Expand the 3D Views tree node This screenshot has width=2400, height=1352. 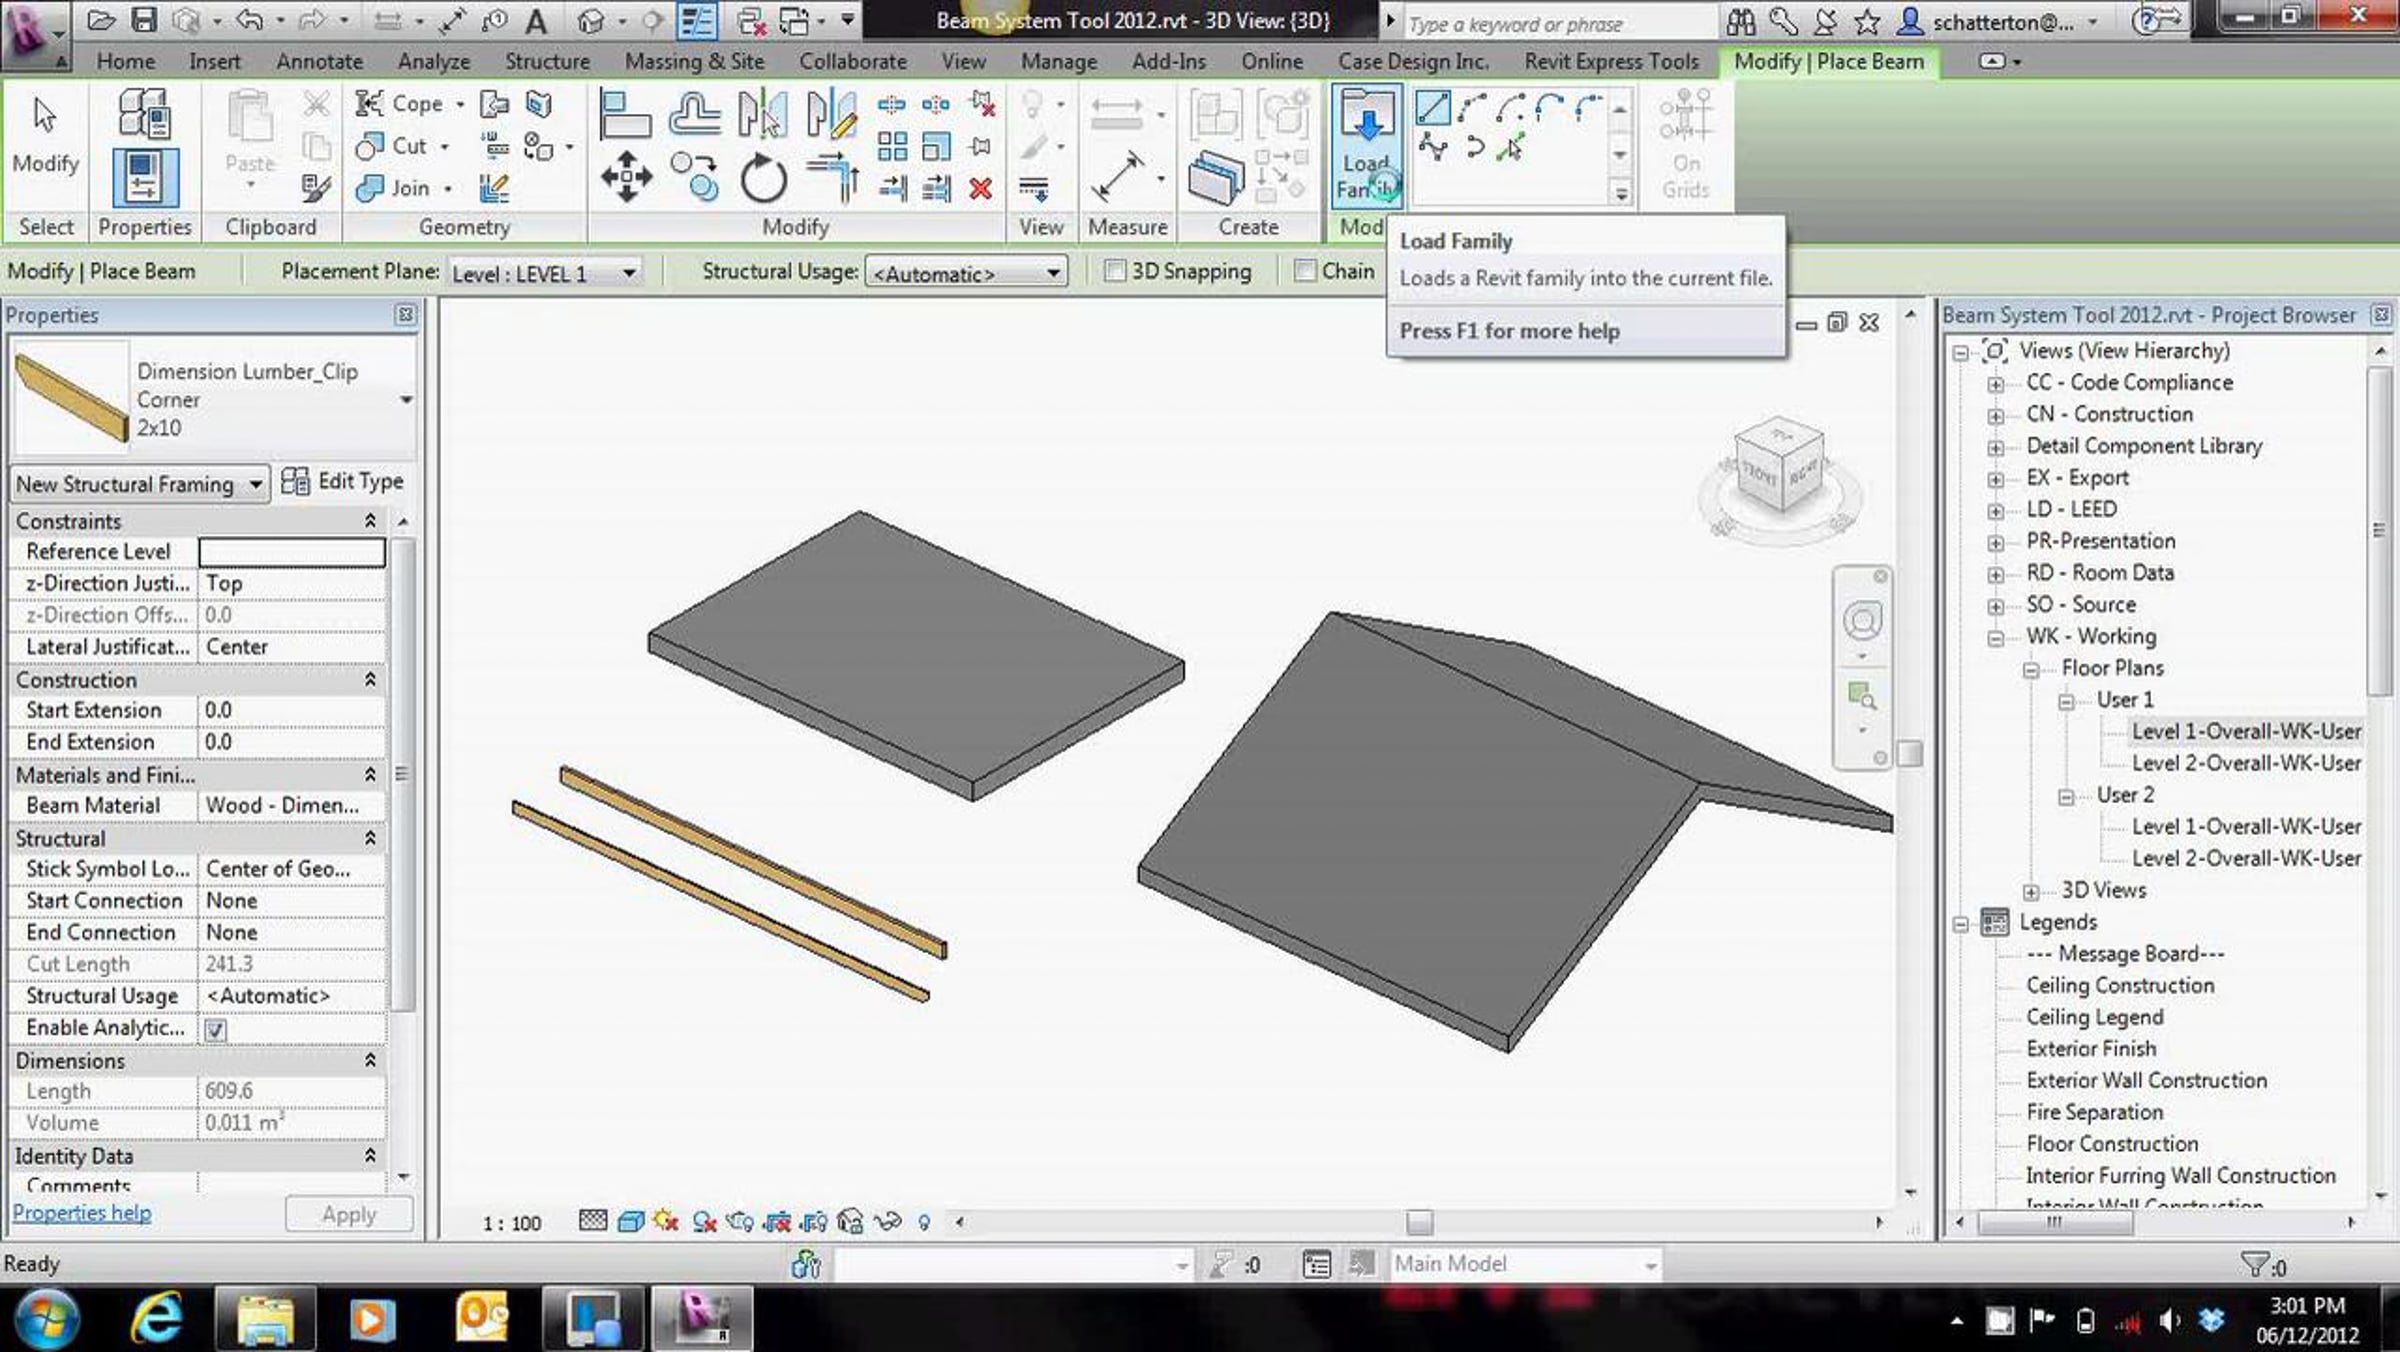pos(2031,892)
